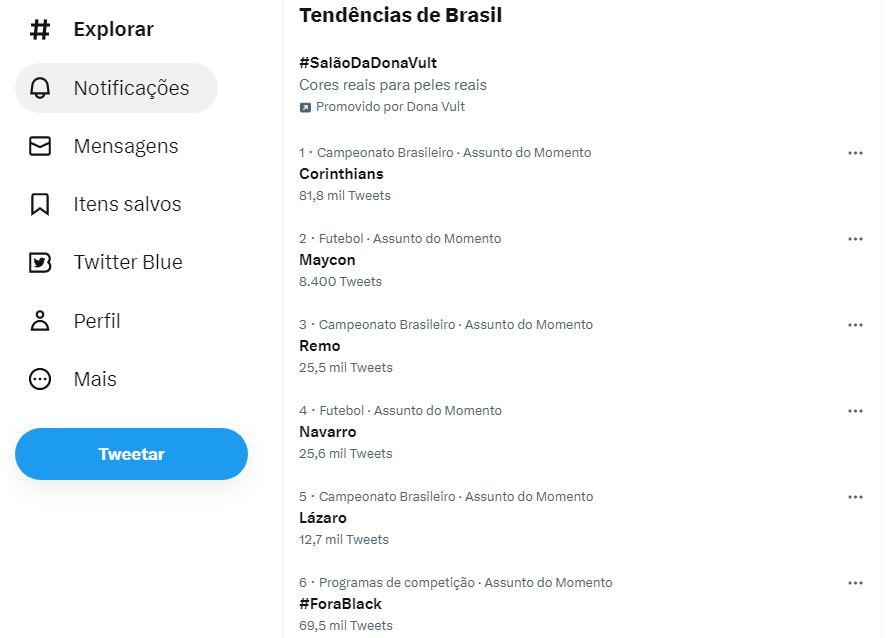
Task: Open three-dot menu for #ForaBlack trend
Action: (x=855, y=583)
